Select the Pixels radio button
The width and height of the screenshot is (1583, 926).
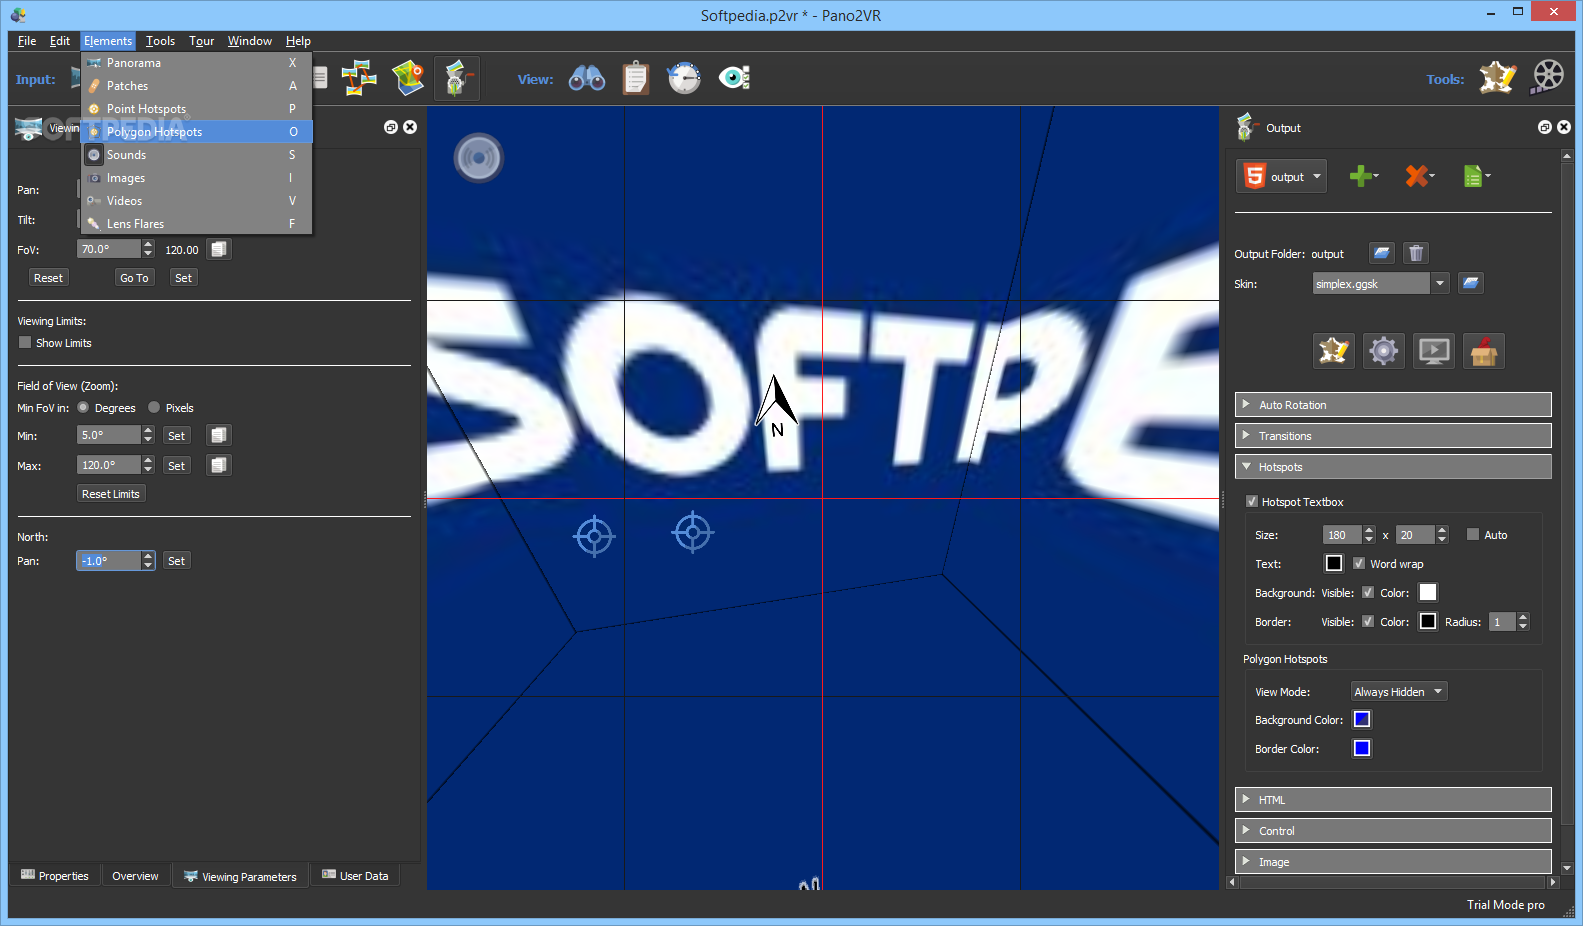(x=154, y=407)
